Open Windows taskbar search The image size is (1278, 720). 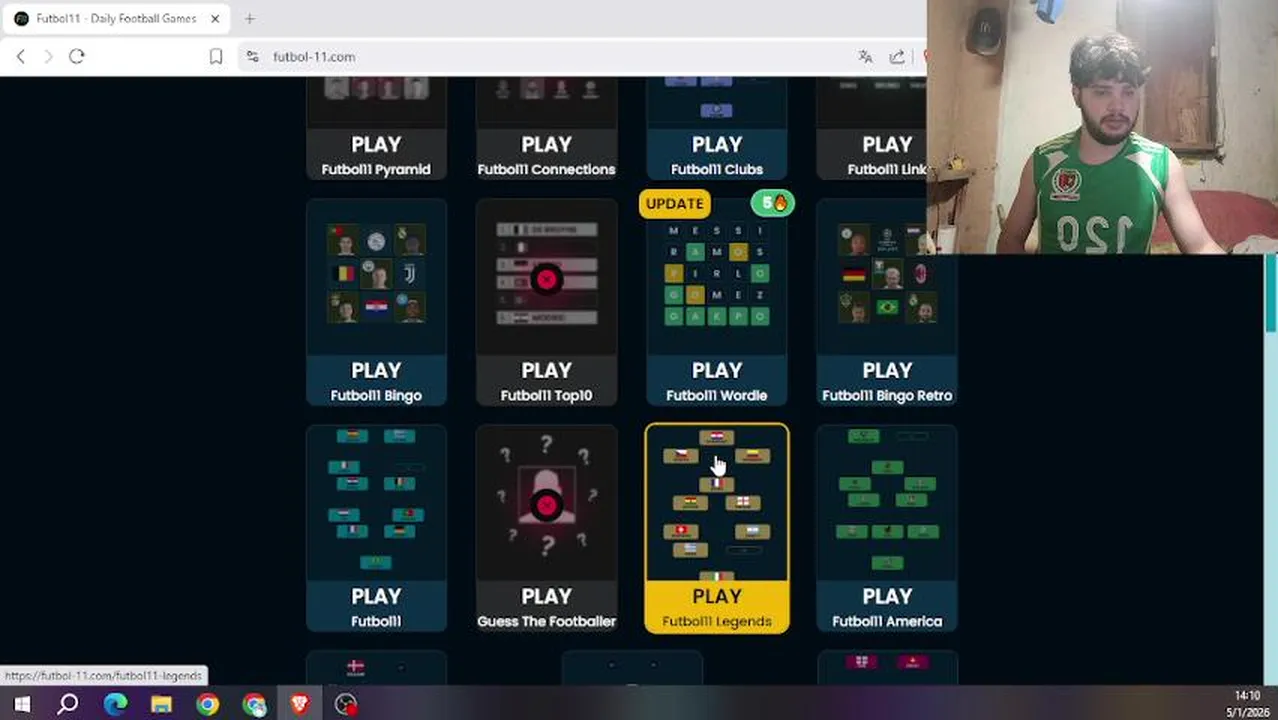point(68,704)
